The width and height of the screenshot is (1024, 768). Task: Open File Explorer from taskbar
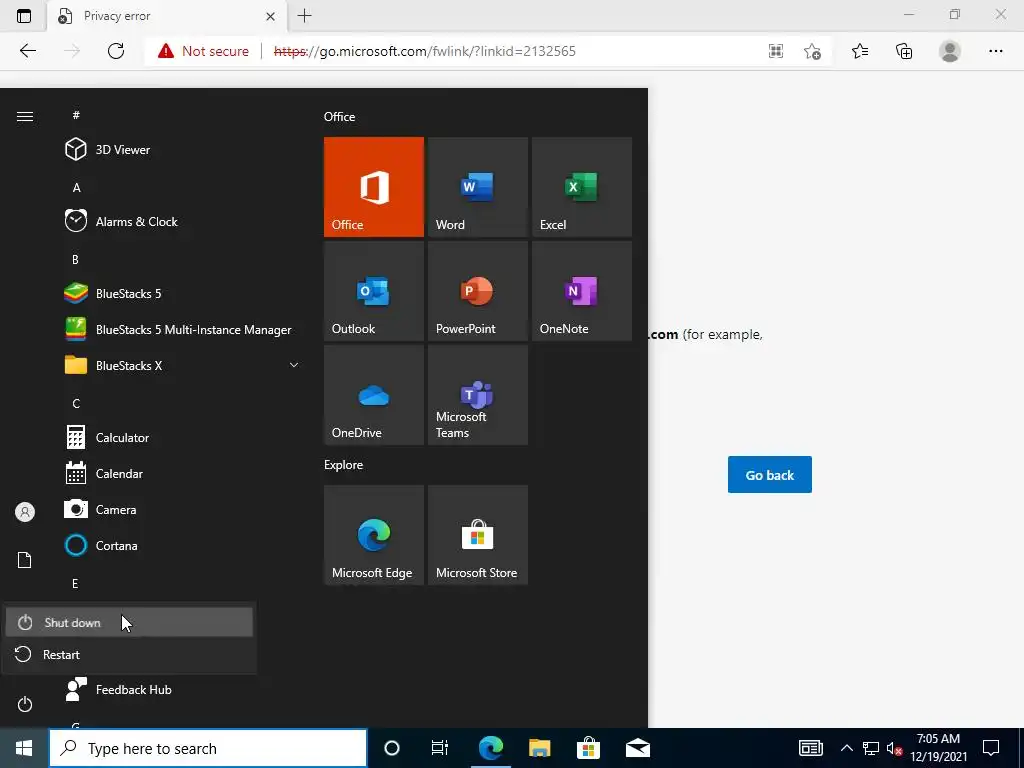point(539,748)
